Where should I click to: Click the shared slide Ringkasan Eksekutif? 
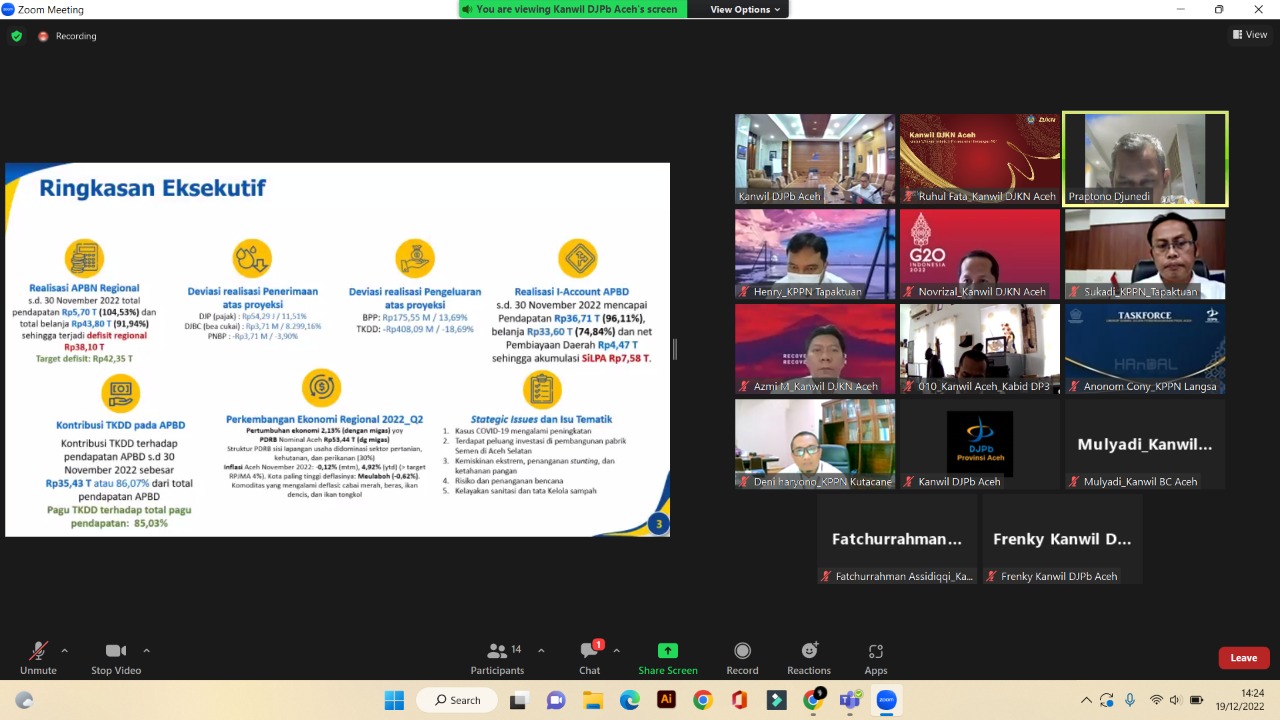tap(337, 350)
